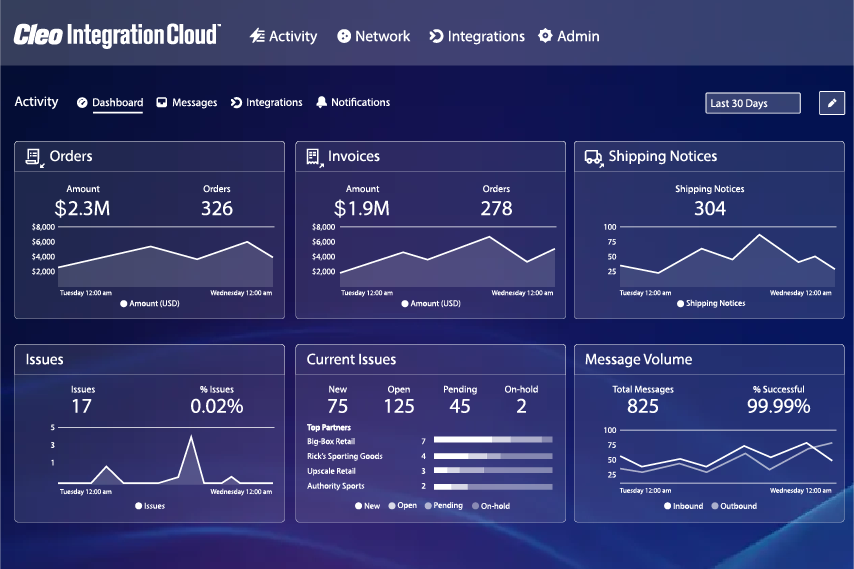Select the Rick's Sporting Goods partner name
Image resolution: width=854 pixels, height=569 pixels.
coord(345,456)
